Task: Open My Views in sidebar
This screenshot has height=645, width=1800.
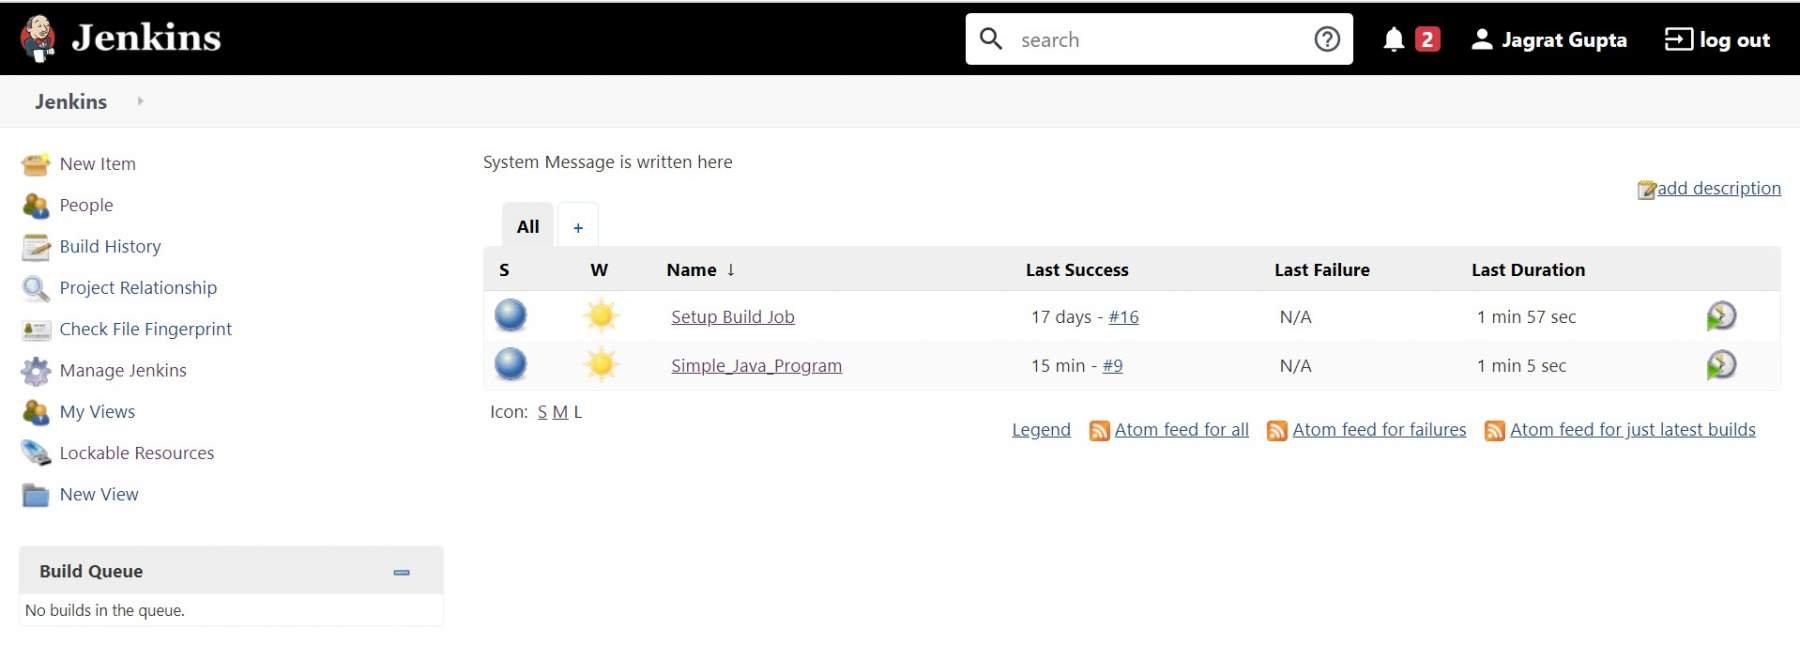Action: click(x=97, y=412)
